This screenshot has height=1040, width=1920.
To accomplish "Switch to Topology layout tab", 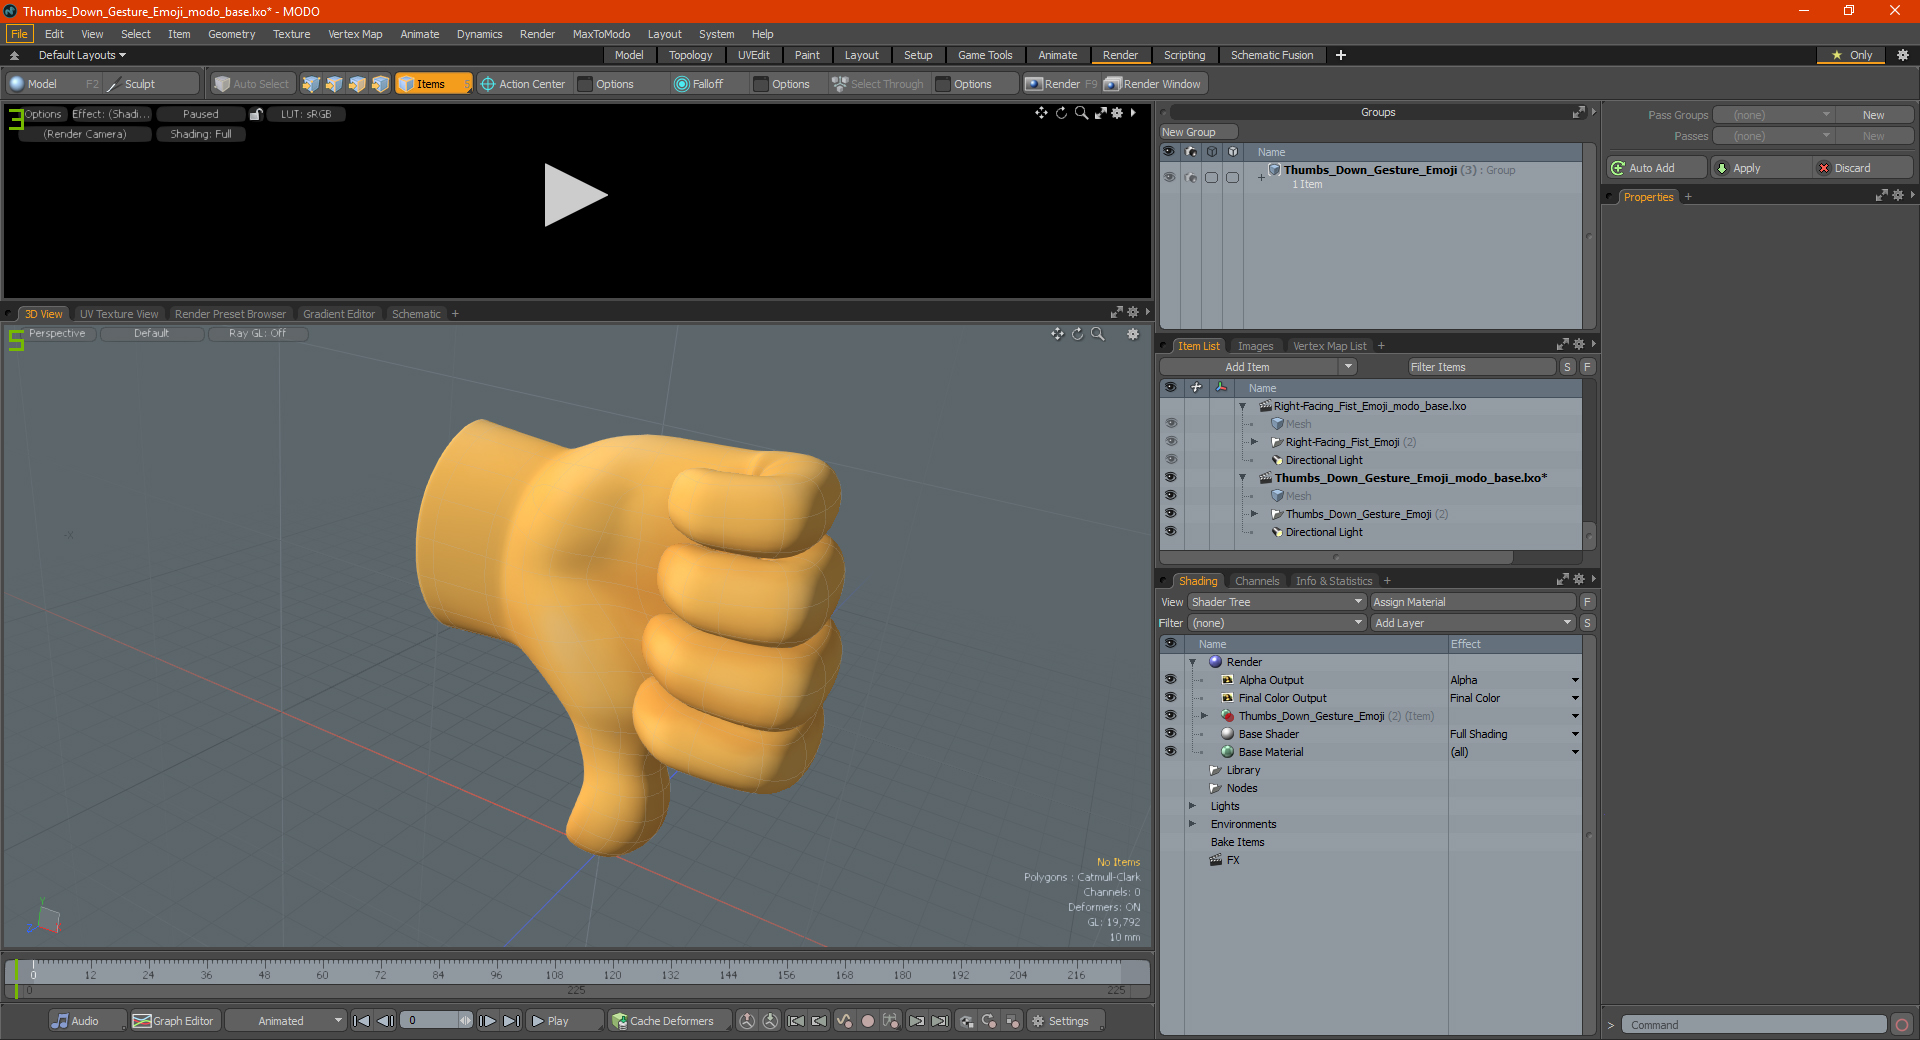I will 690,55.
